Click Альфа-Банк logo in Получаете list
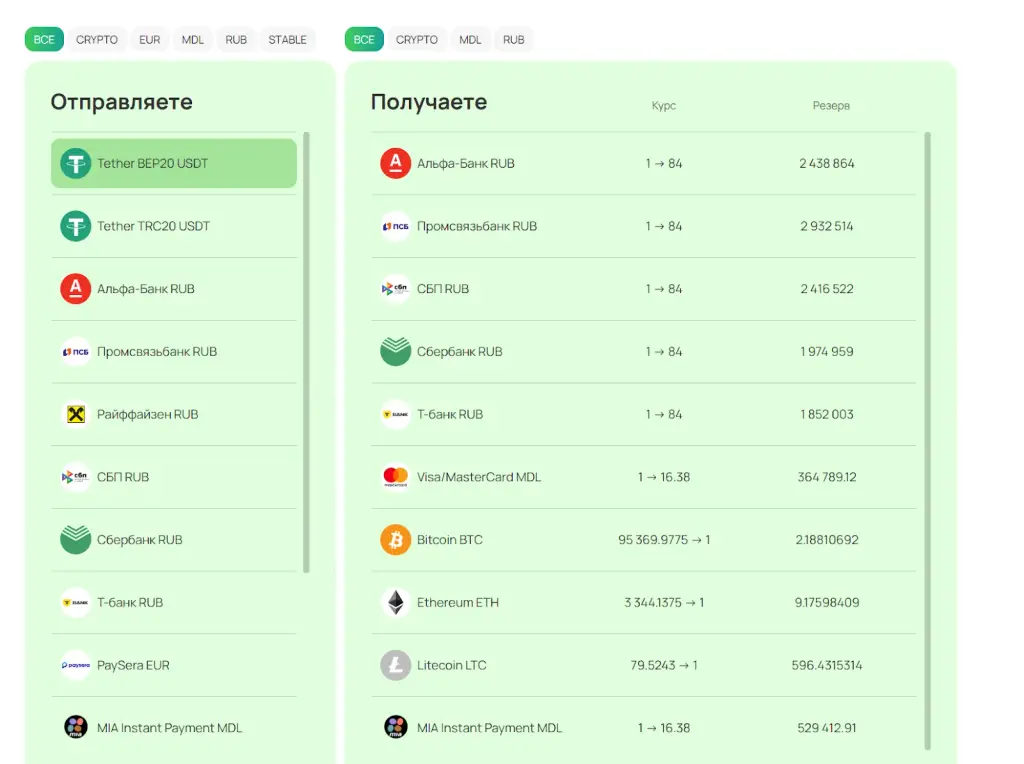 (396, 163)
